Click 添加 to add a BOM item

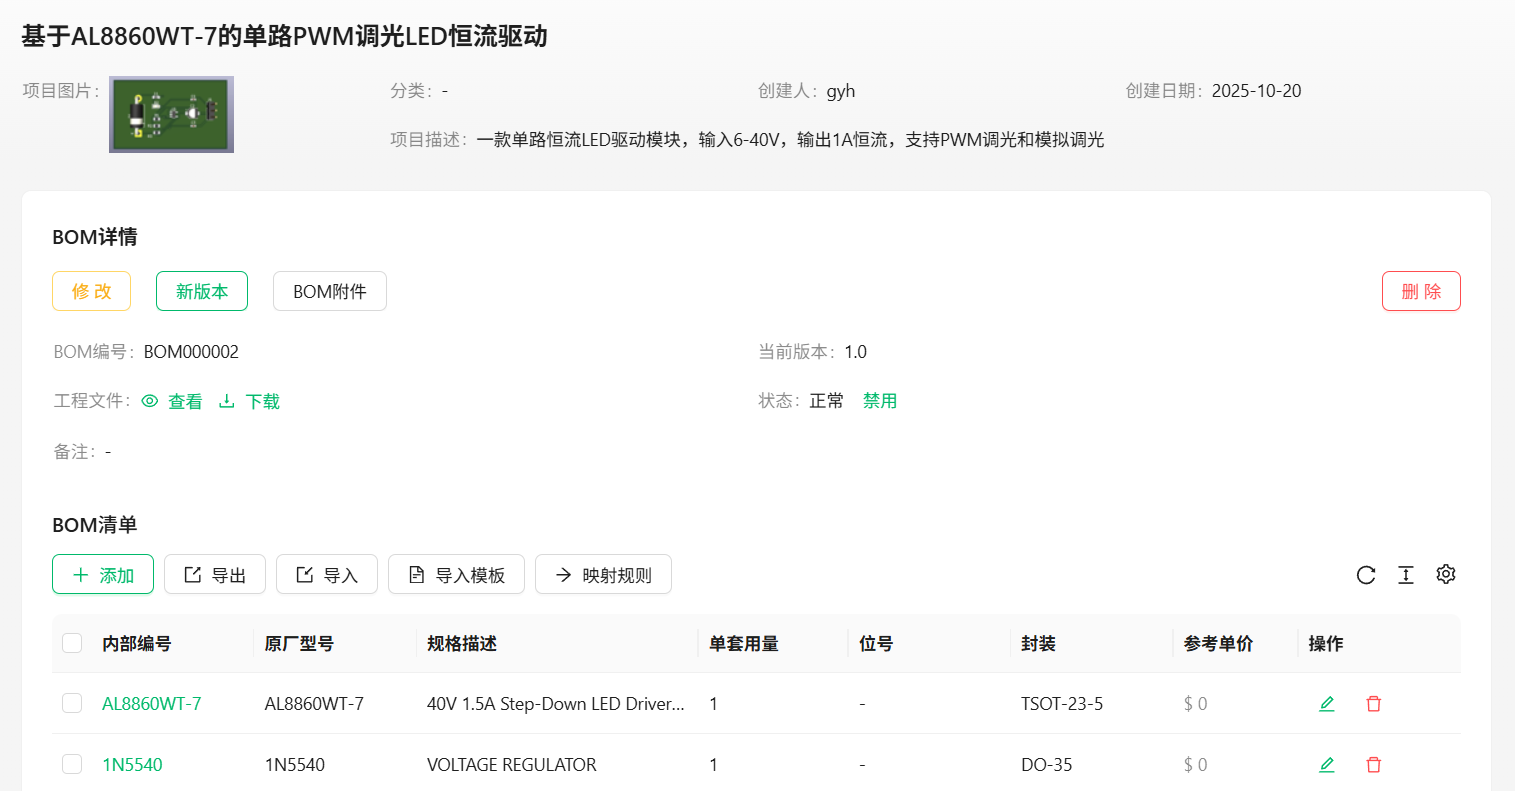click(x=103, y=575)
